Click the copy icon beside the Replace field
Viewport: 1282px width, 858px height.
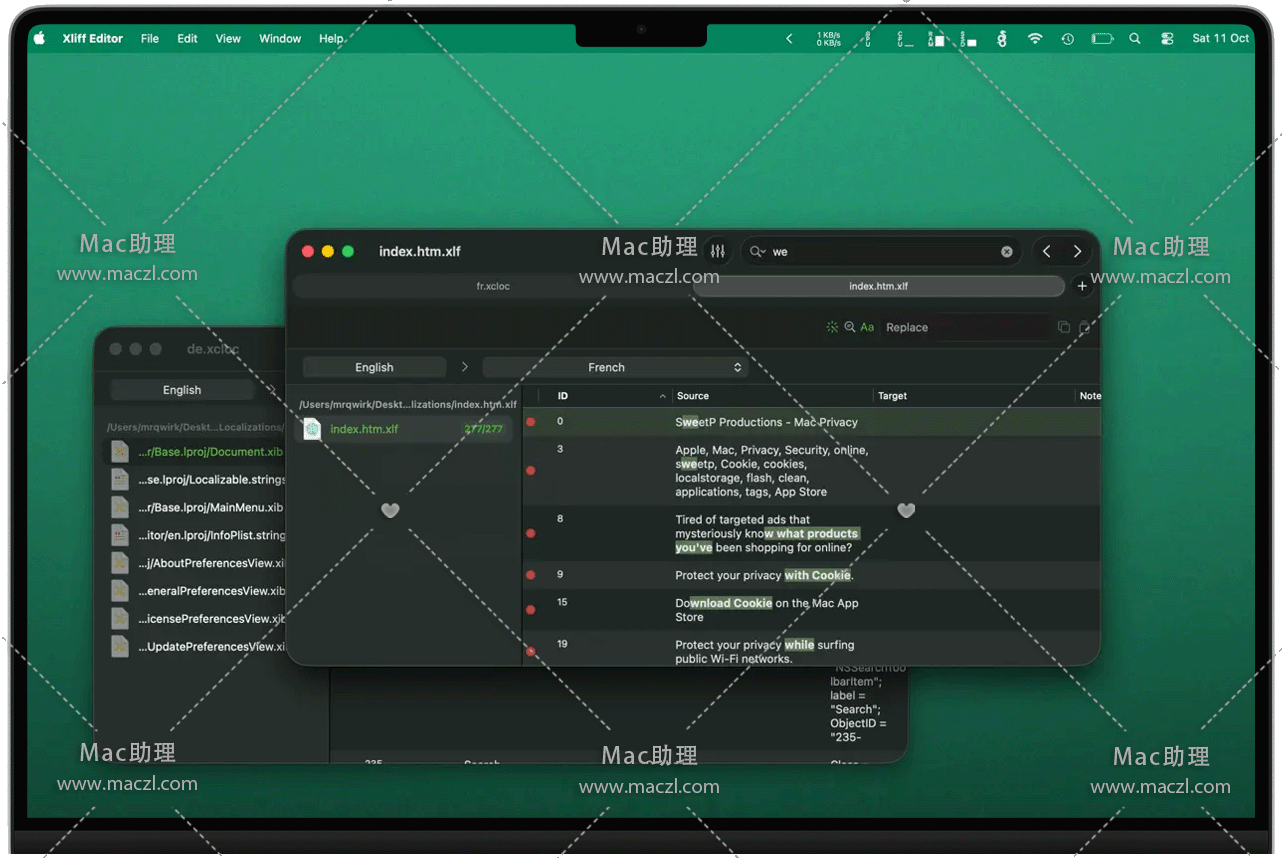click(1063, 327)
